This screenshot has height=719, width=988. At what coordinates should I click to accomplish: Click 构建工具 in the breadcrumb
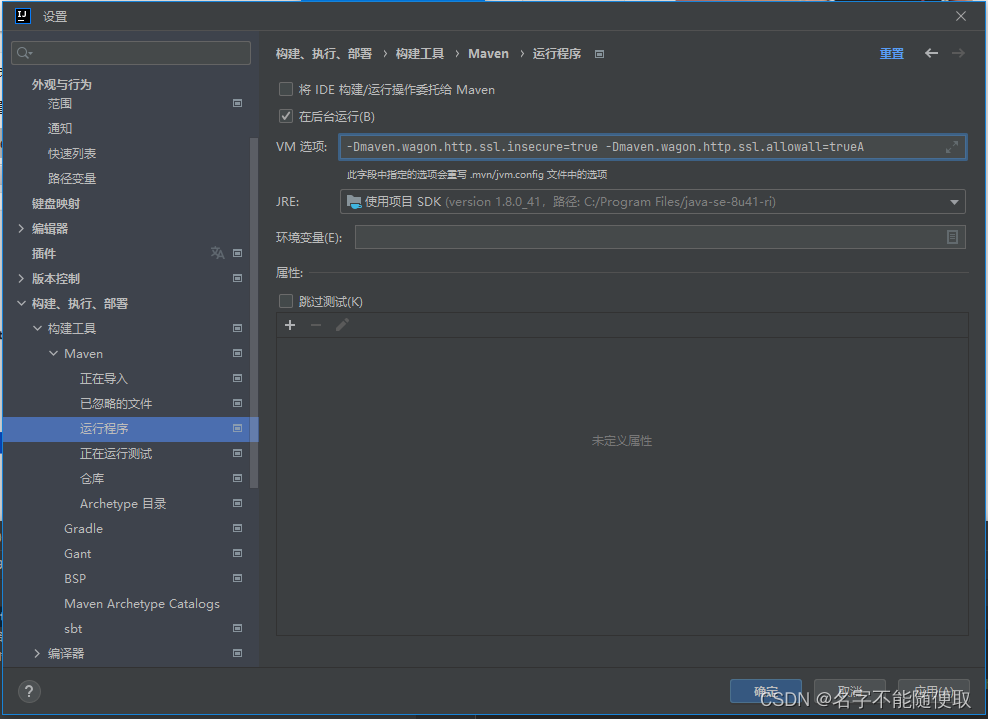(420, 54)
